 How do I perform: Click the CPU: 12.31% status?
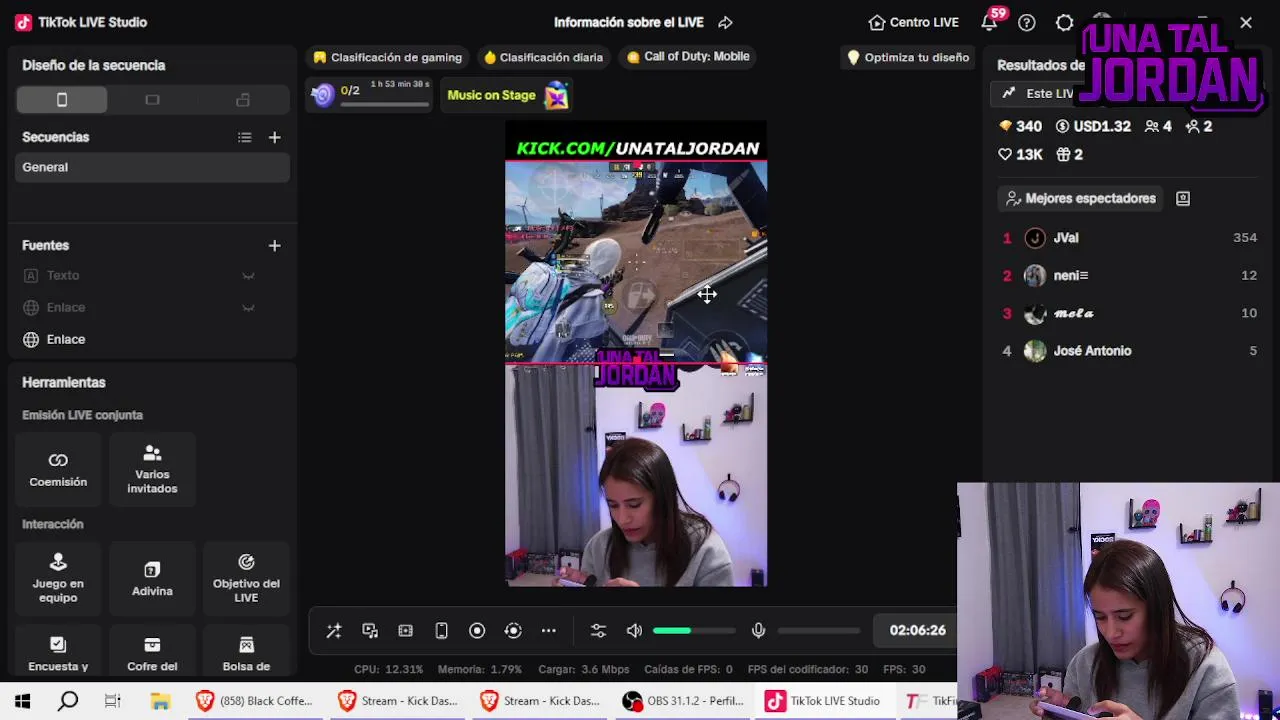(x=388, y=669)
